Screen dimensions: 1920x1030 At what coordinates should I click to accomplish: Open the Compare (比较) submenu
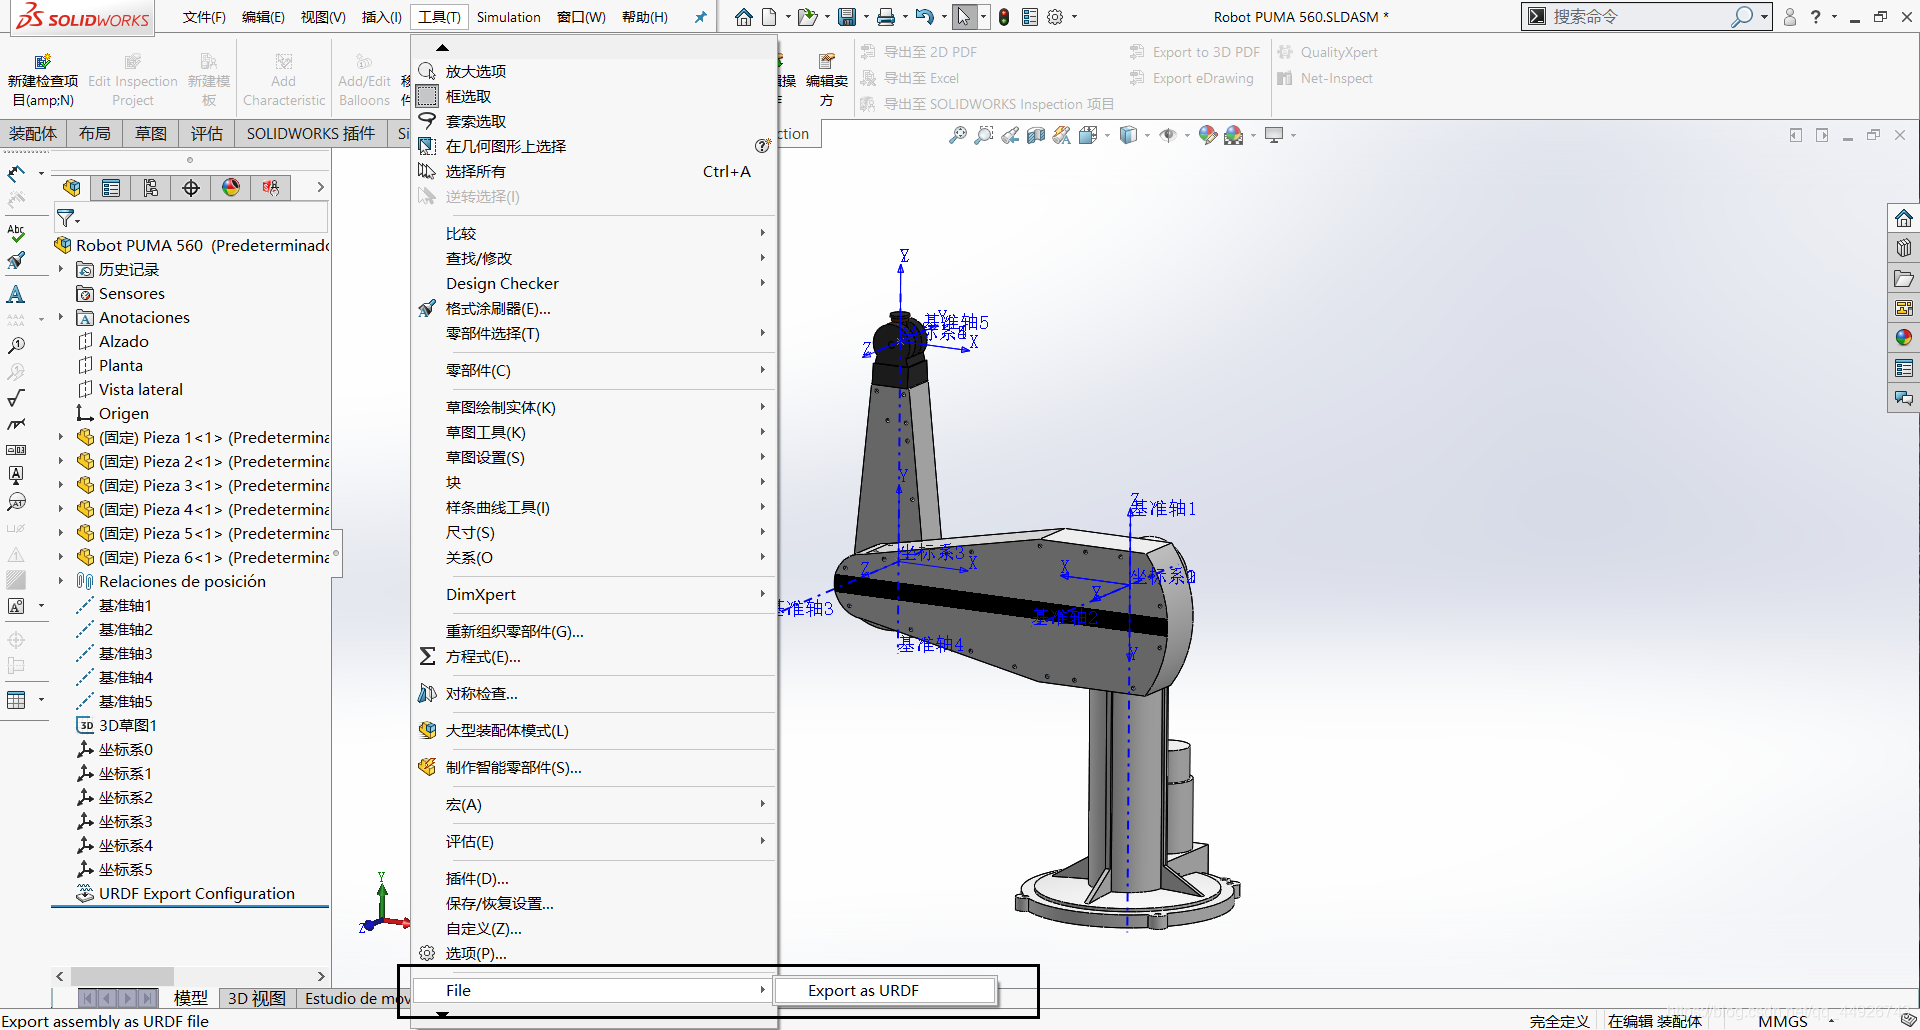596,233
